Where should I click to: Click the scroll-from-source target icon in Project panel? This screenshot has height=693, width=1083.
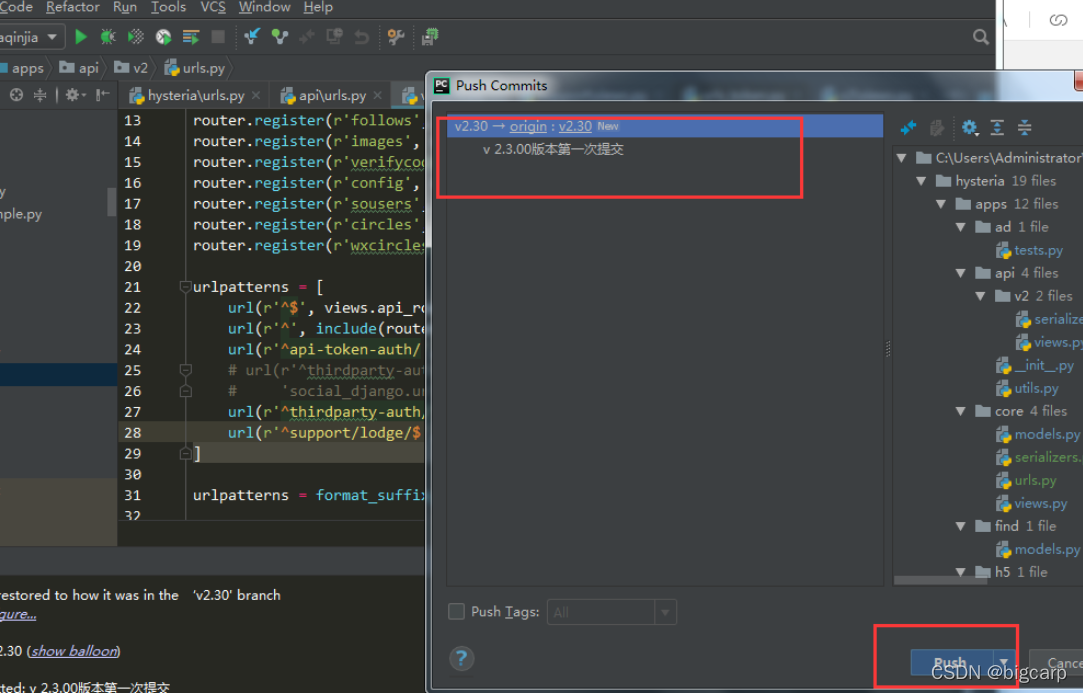click(17, 95)
